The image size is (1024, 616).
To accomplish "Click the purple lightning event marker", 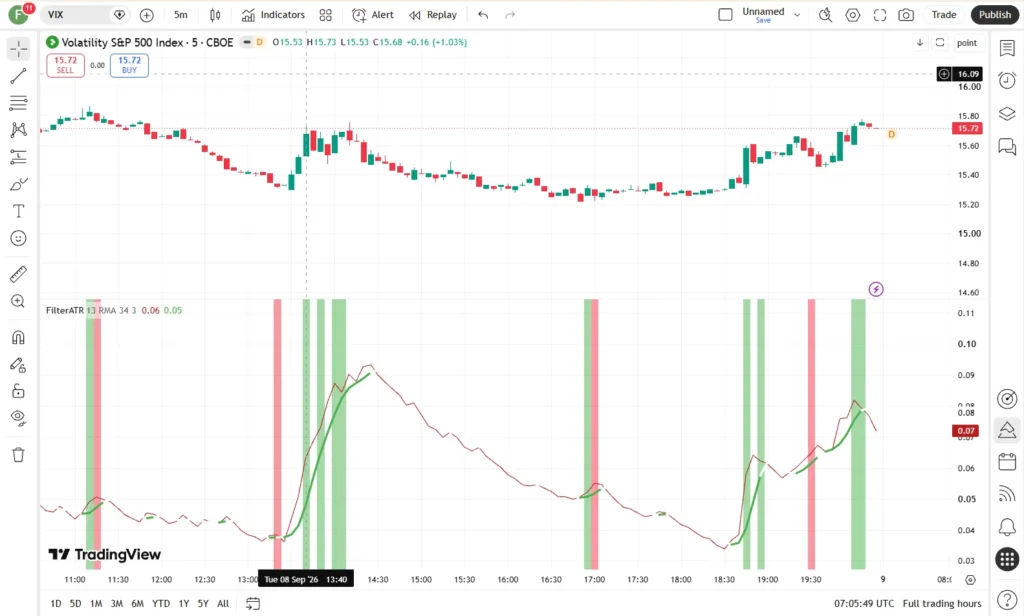I will click(x=876, y=289).
